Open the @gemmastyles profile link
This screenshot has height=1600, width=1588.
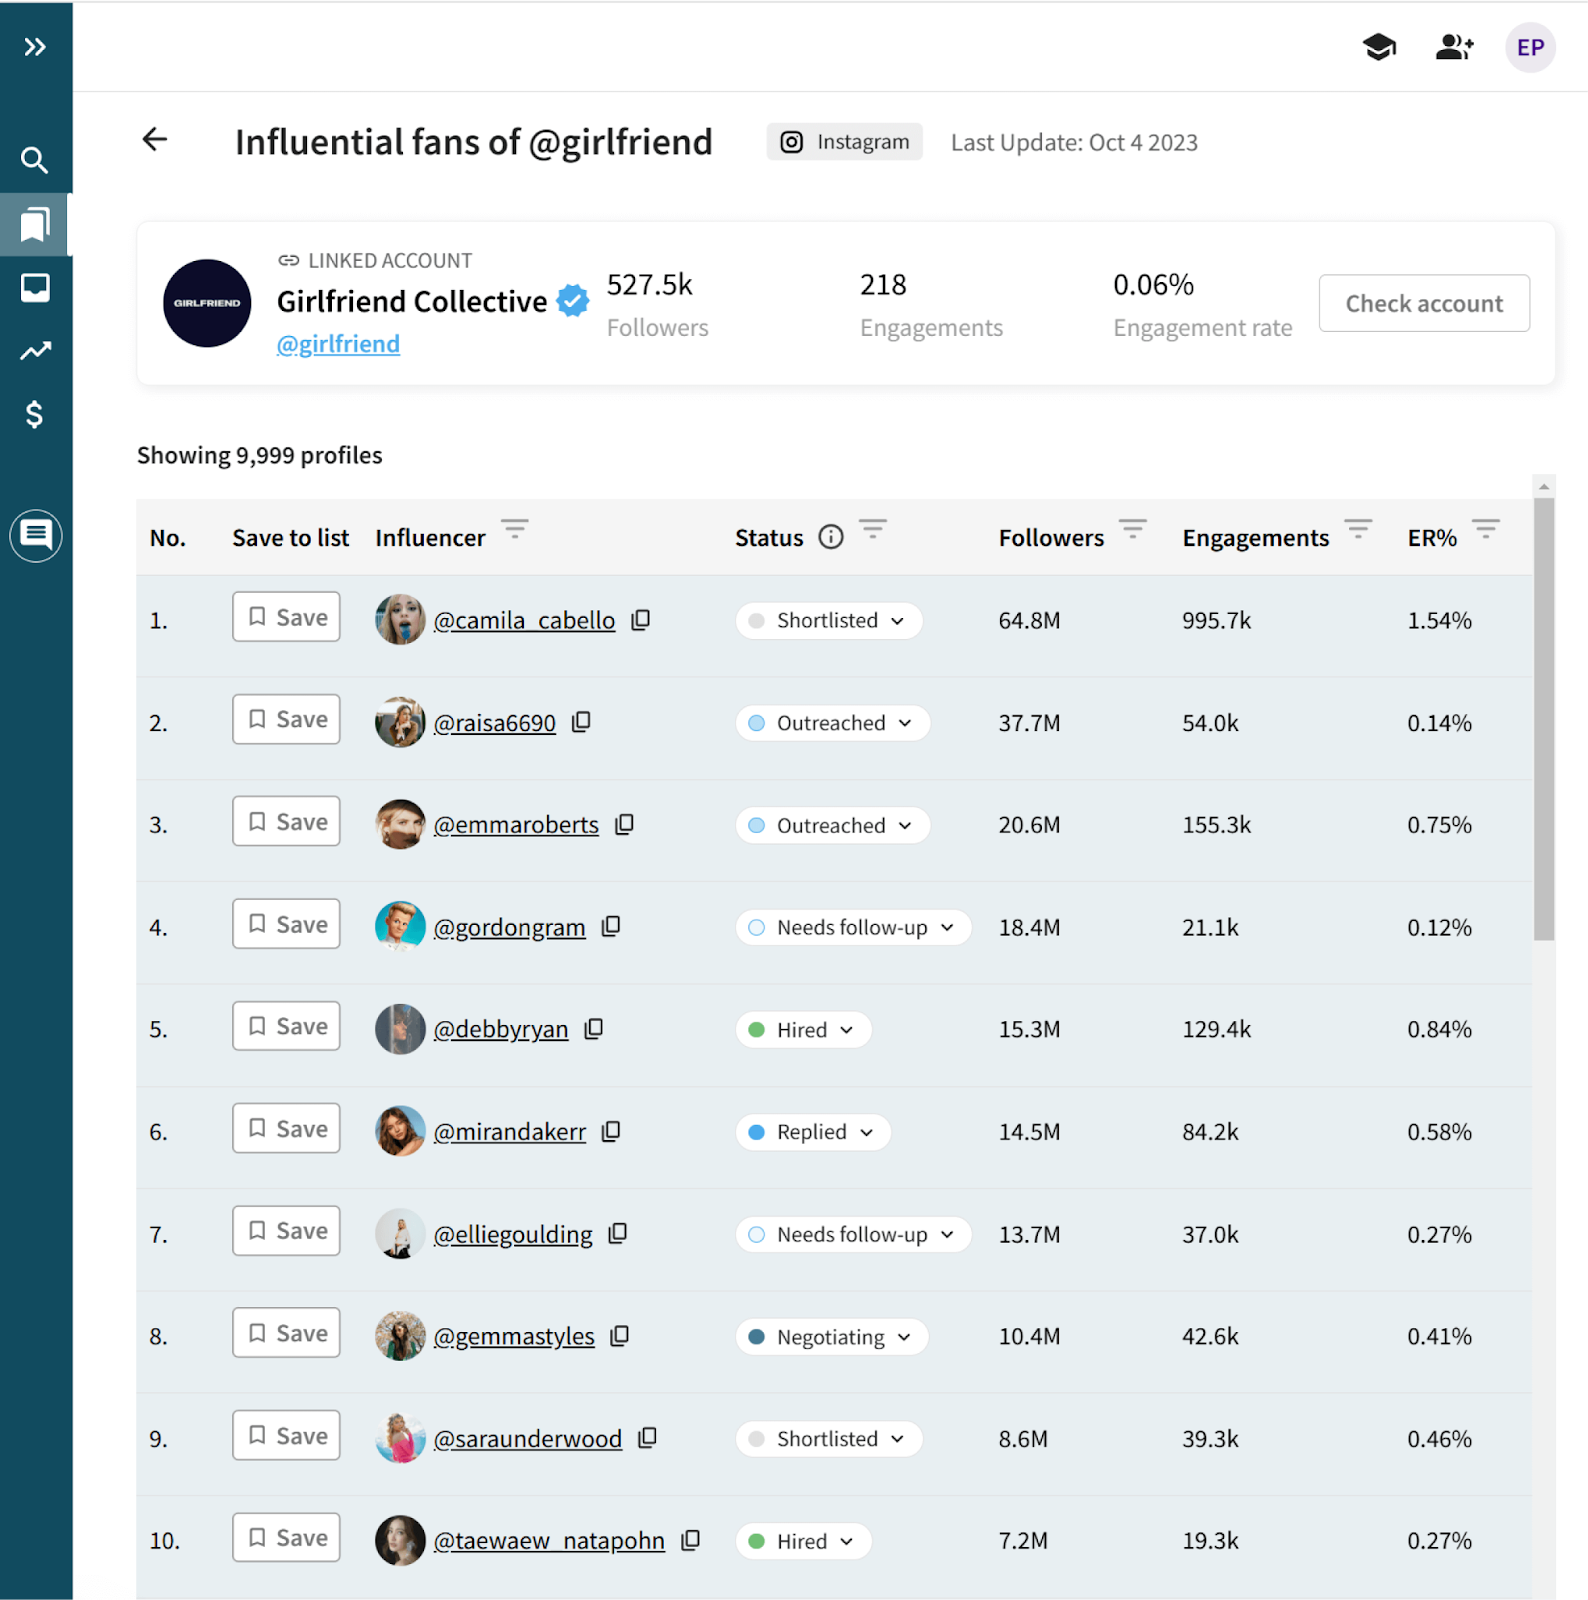tap(514, 1336)
